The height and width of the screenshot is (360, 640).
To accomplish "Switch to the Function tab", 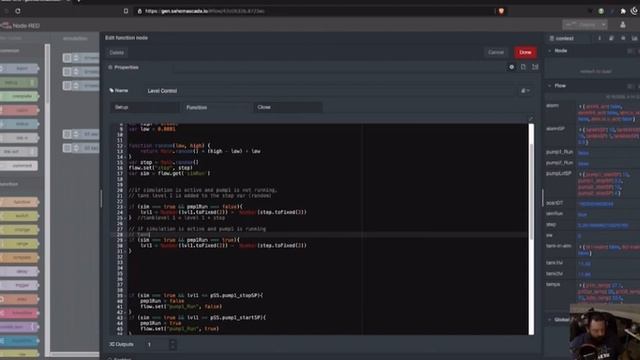I will 216,107.
